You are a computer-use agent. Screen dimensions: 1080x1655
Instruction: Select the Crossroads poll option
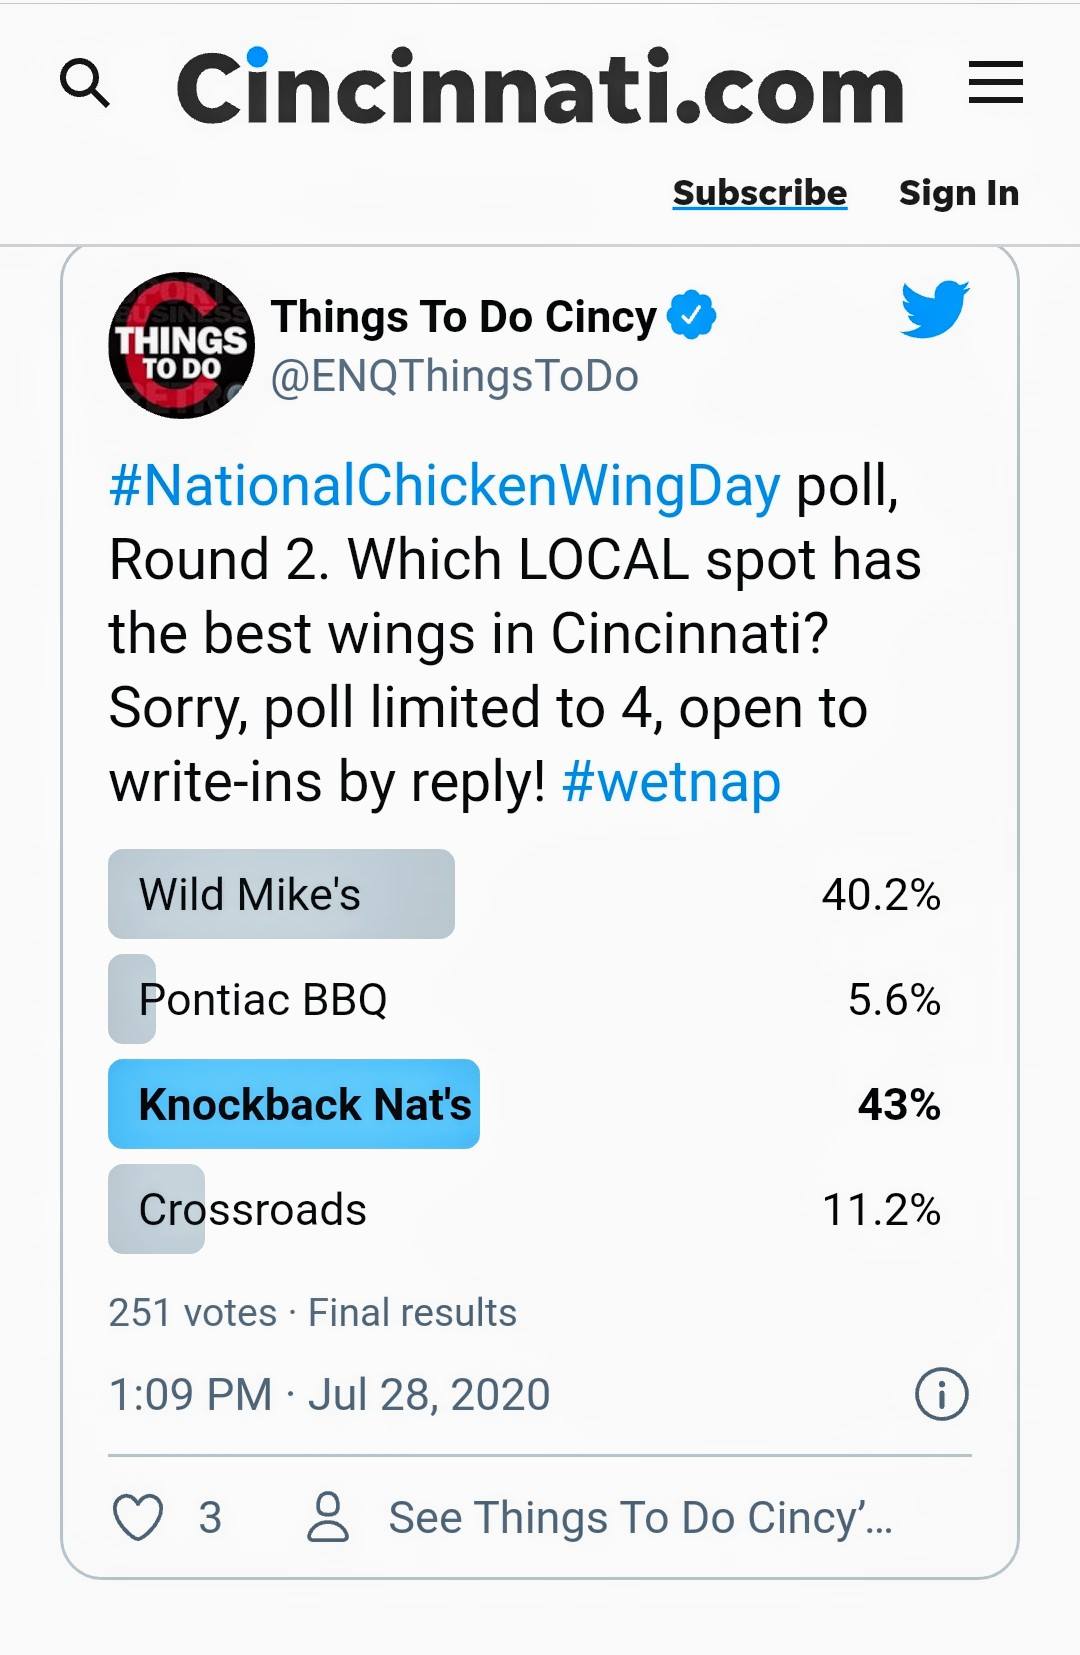tap(525, 1209)
